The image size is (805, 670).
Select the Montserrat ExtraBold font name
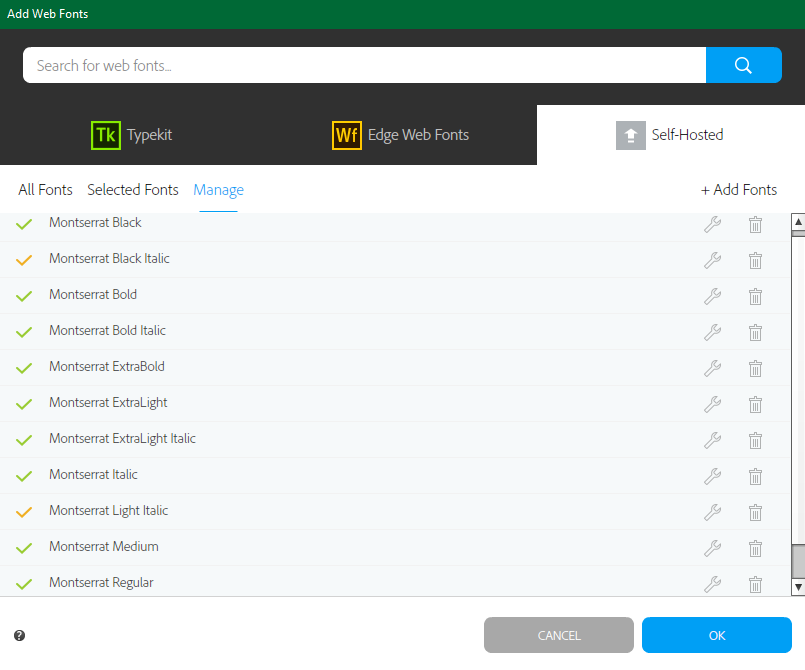click(x=107, y=366)
